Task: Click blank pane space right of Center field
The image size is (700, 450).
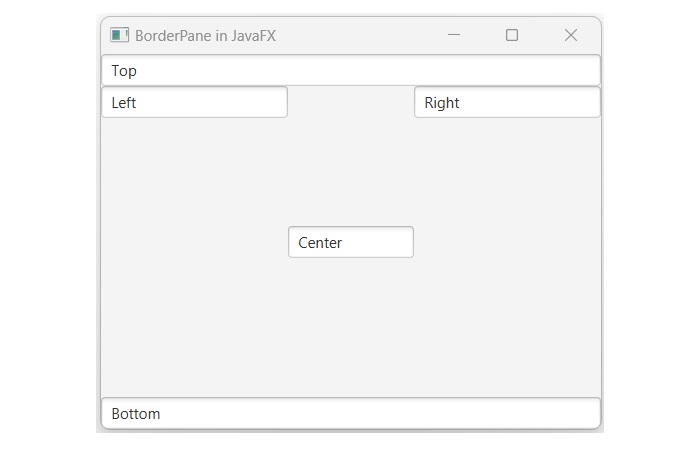Action: pos(507,242)
